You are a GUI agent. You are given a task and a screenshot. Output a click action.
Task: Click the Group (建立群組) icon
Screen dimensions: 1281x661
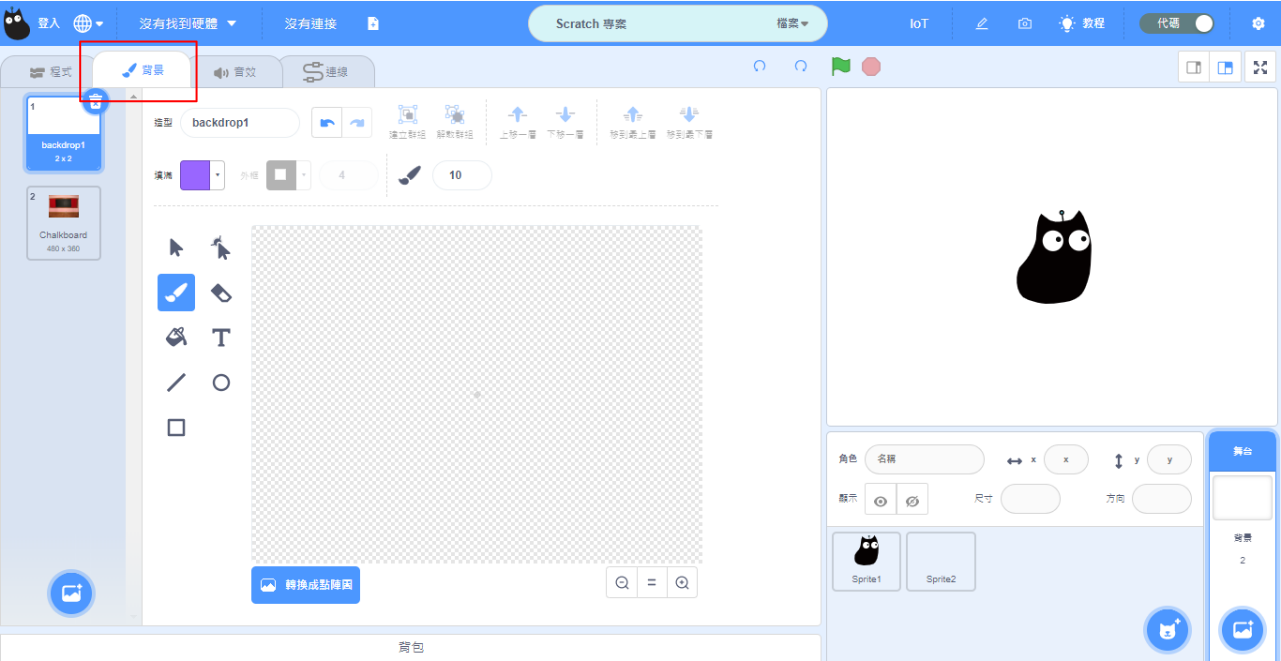(407, 122)
